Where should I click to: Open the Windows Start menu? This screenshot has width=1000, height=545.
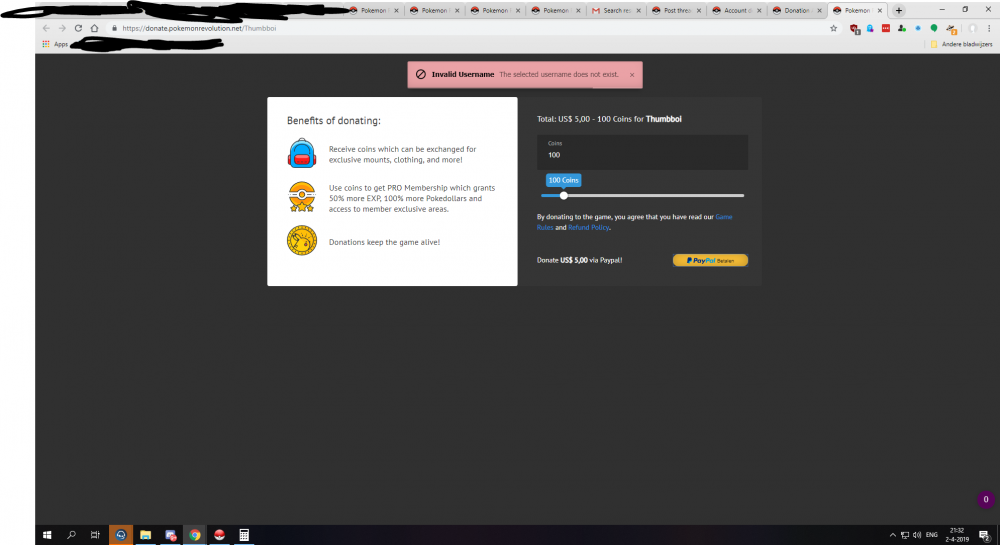(46, 535)
